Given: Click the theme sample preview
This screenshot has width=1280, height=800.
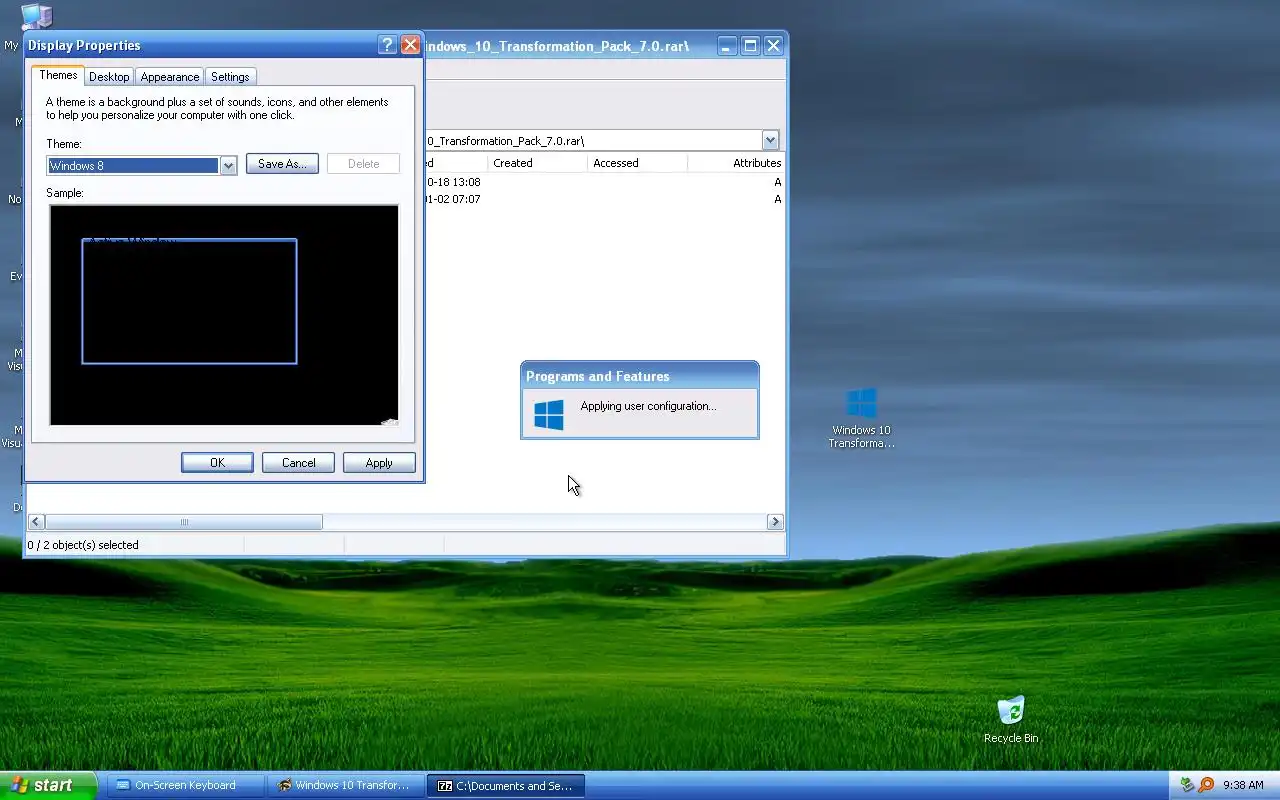Looking at the screenshot, I should pos(224,315).
